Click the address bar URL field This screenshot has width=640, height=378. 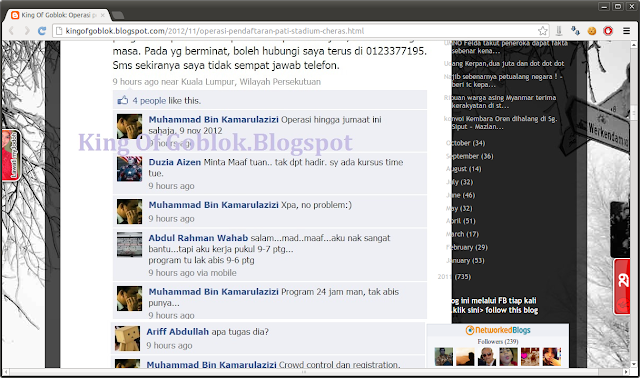(x=300, y=31)
